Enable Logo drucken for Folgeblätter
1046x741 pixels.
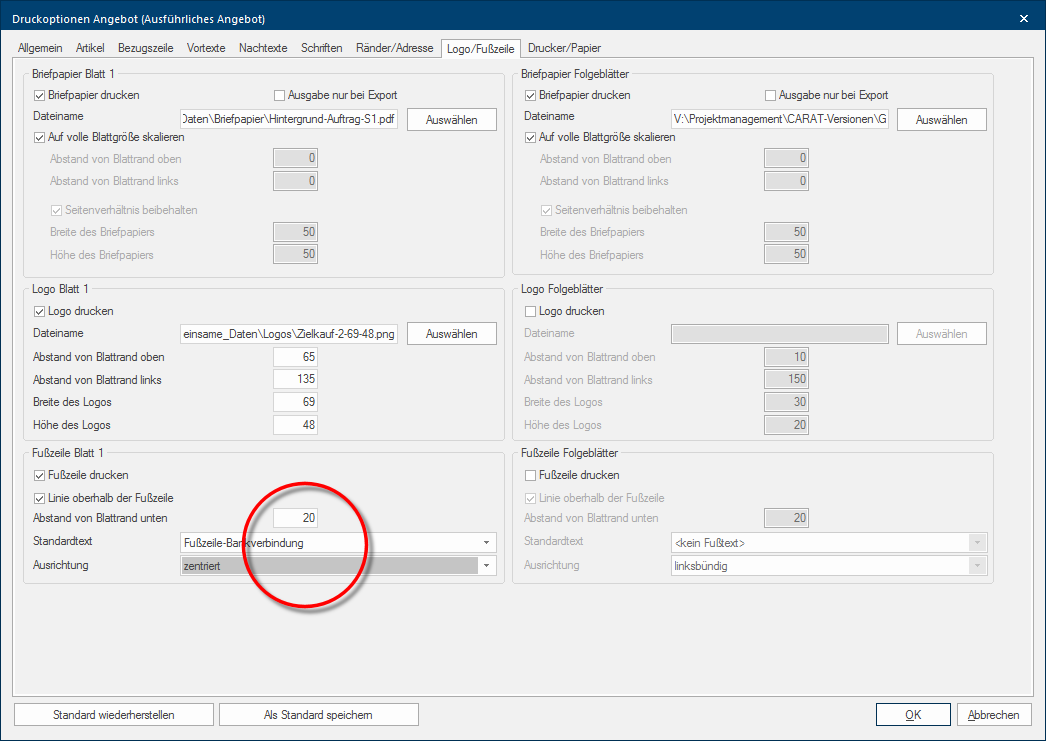point(531,311)
